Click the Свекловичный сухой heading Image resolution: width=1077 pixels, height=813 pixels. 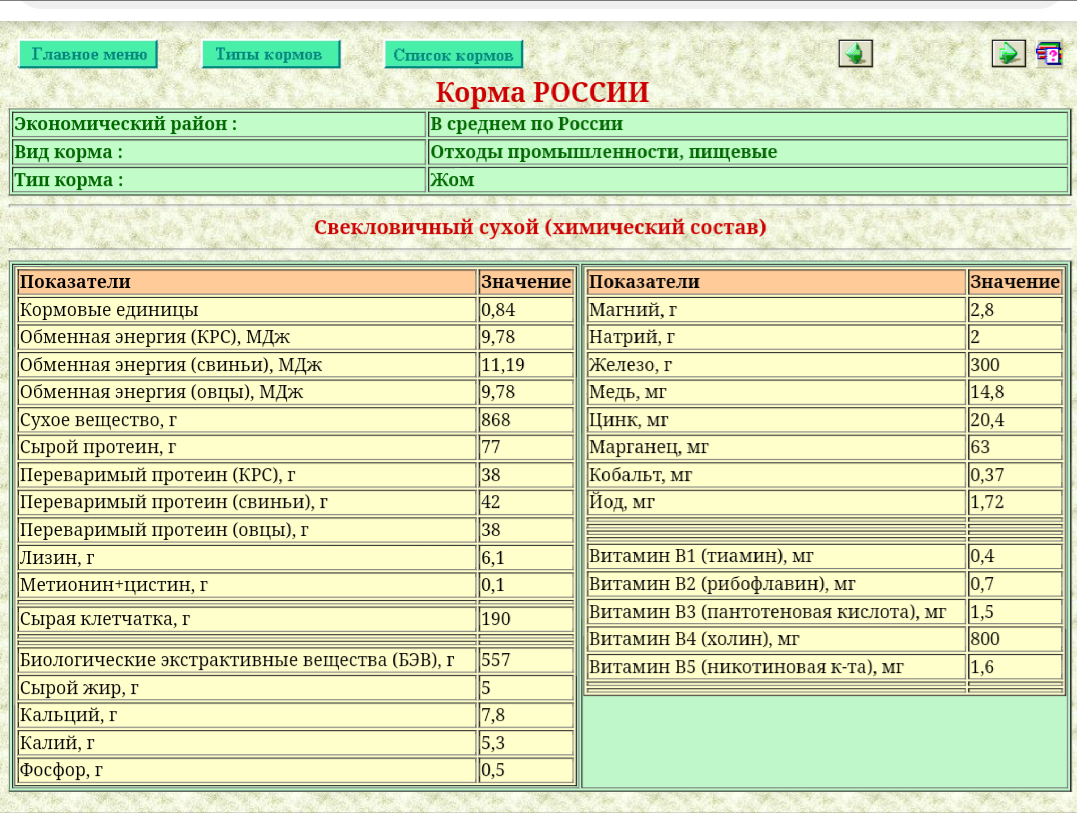pos(540,227)
